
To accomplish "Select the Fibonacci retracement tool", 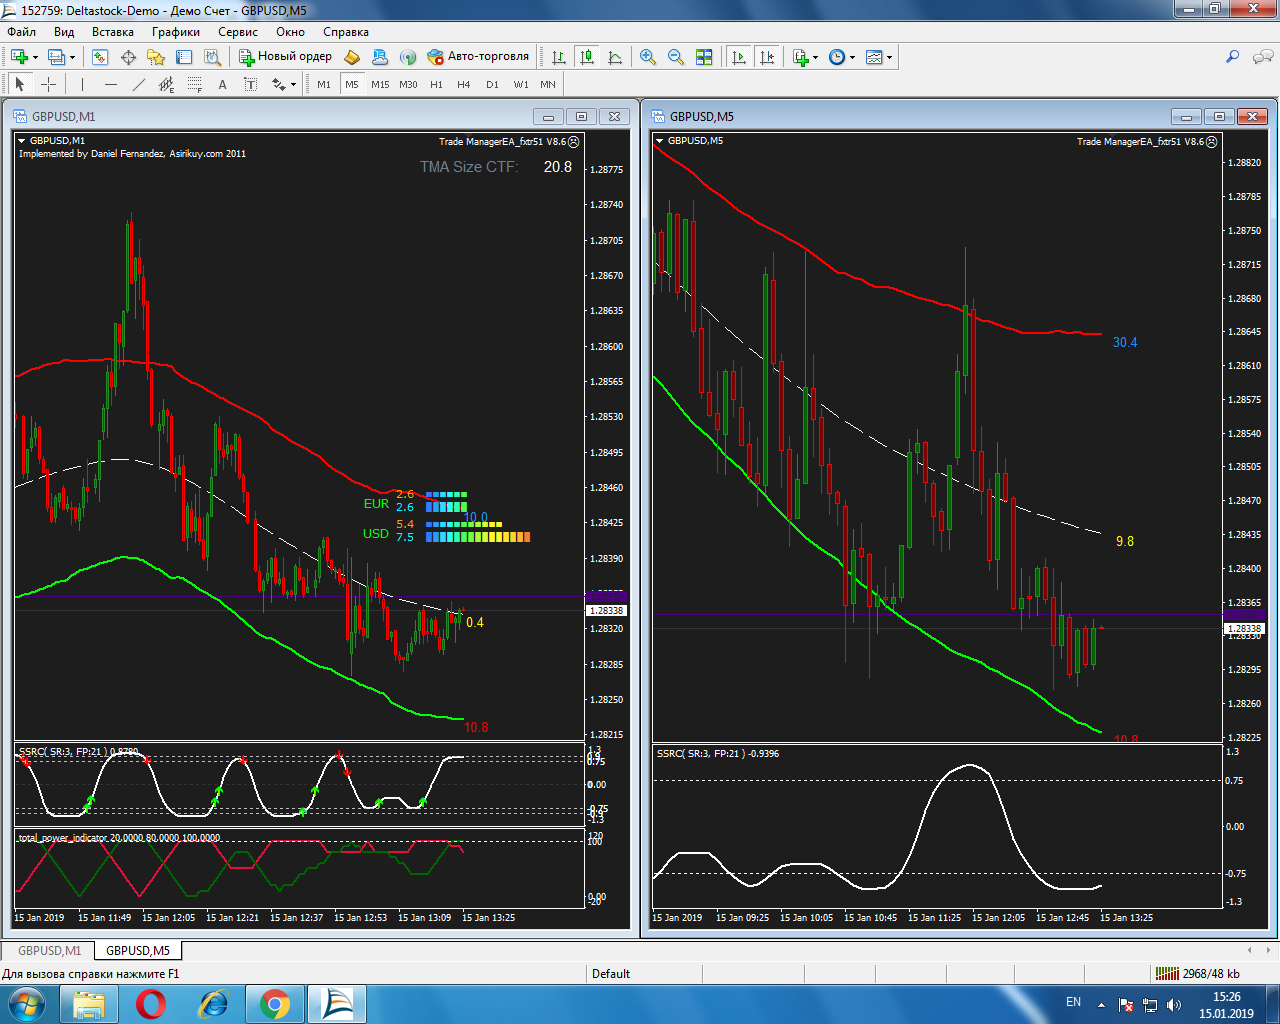I will point(195,84).
